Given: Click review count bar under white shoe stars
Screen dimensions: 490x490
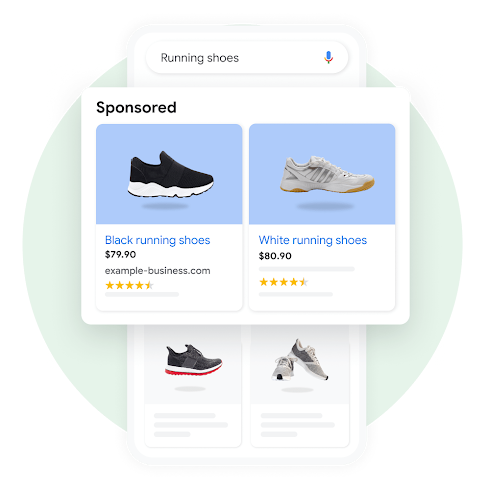Looking at the screenshot, I should (x=296, y=294).
